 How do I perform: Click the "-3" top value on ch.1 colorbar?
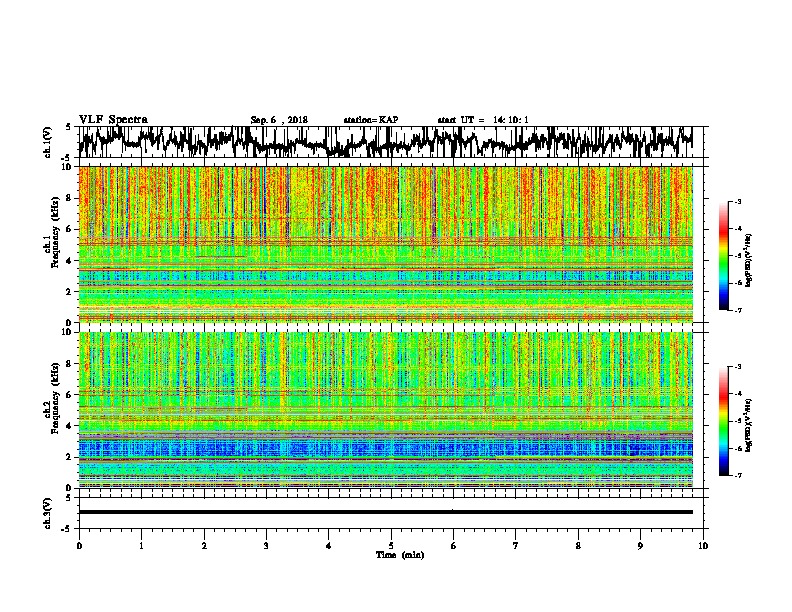coord(737,201)
